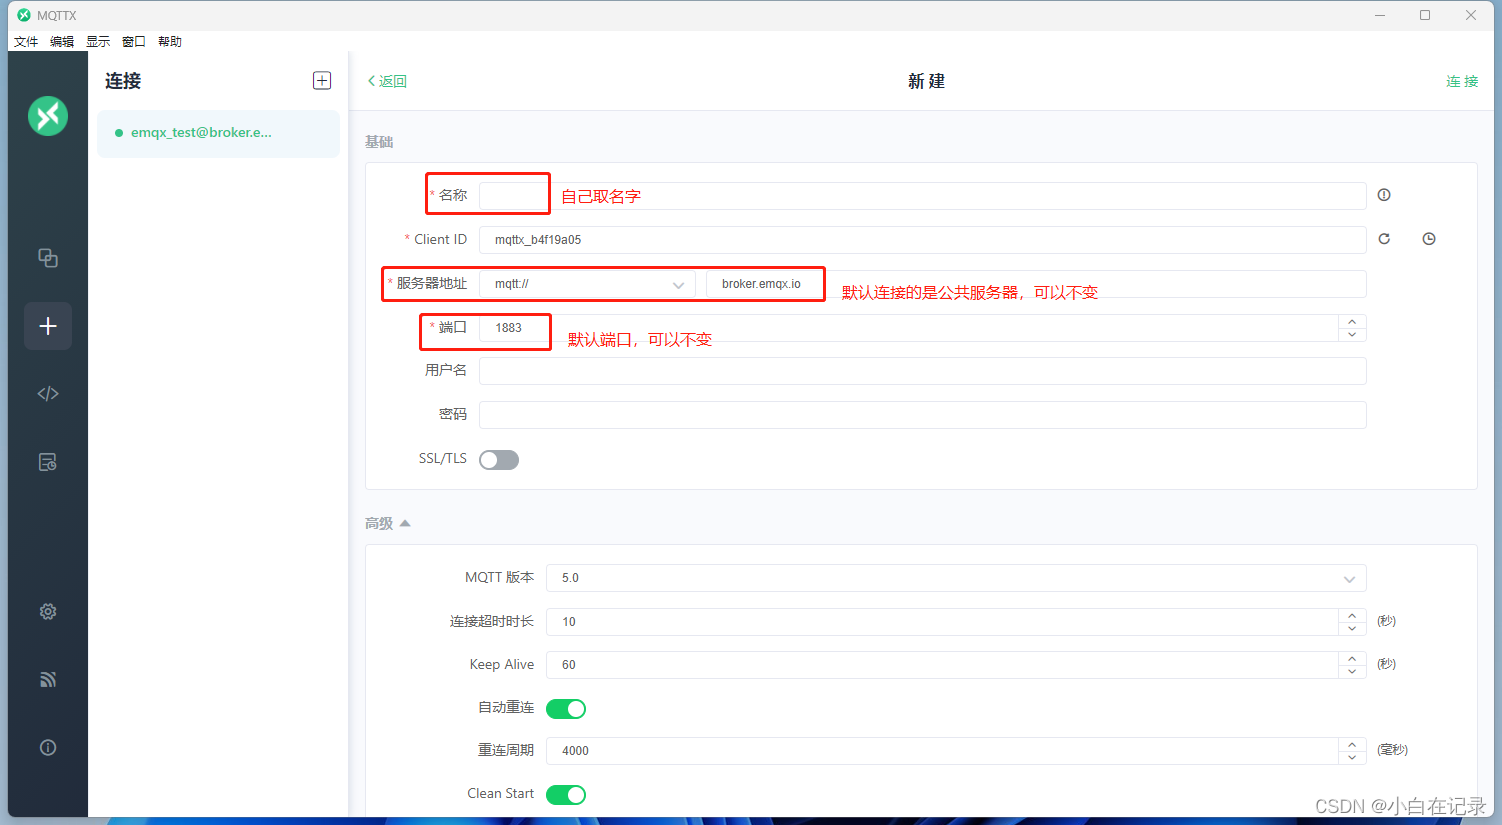Decrease 重连周期 with down arrow
The height and width of the screenshot is (825, 1502).
(1352, 757)
